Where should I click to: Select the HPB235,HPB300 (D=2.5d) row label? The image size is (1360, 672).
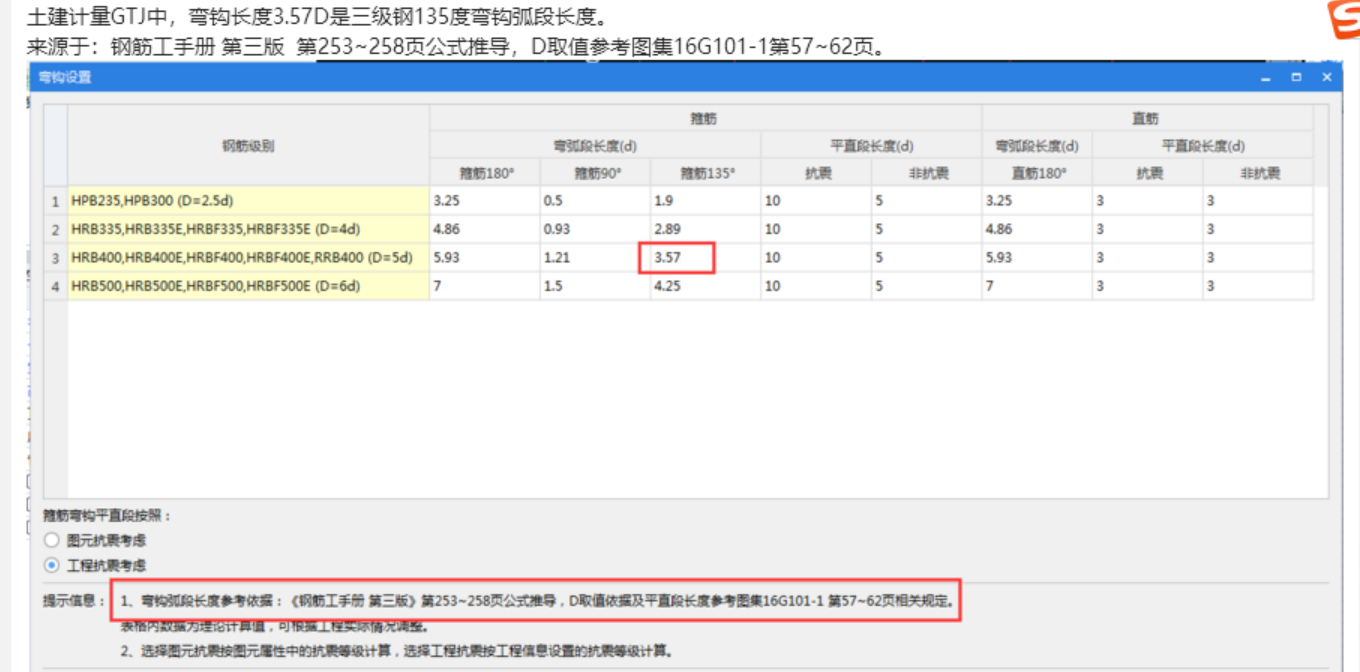click(249, 200)
